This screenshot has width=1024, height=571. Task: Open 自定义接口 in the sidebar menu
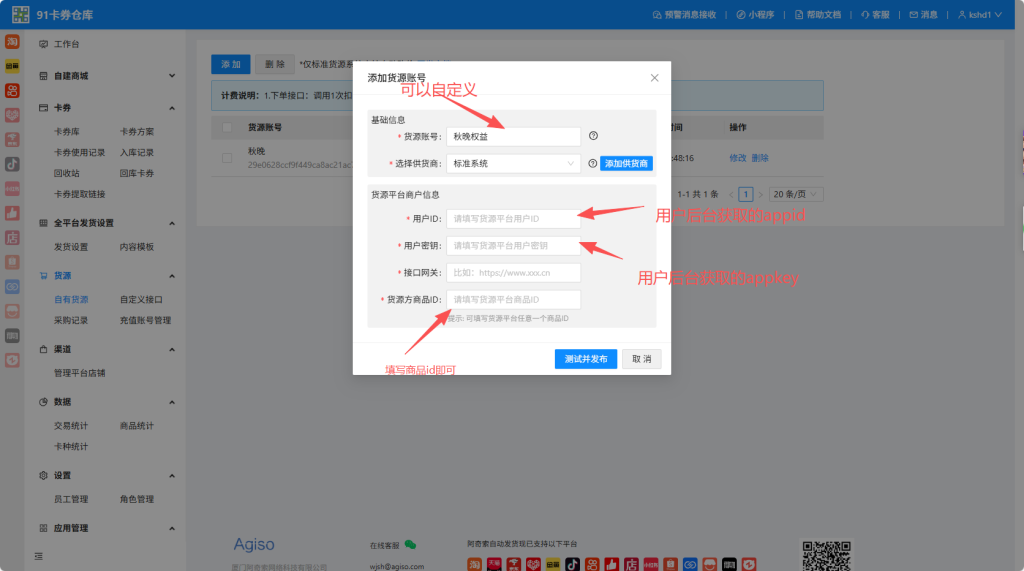[x=141, y=299]
